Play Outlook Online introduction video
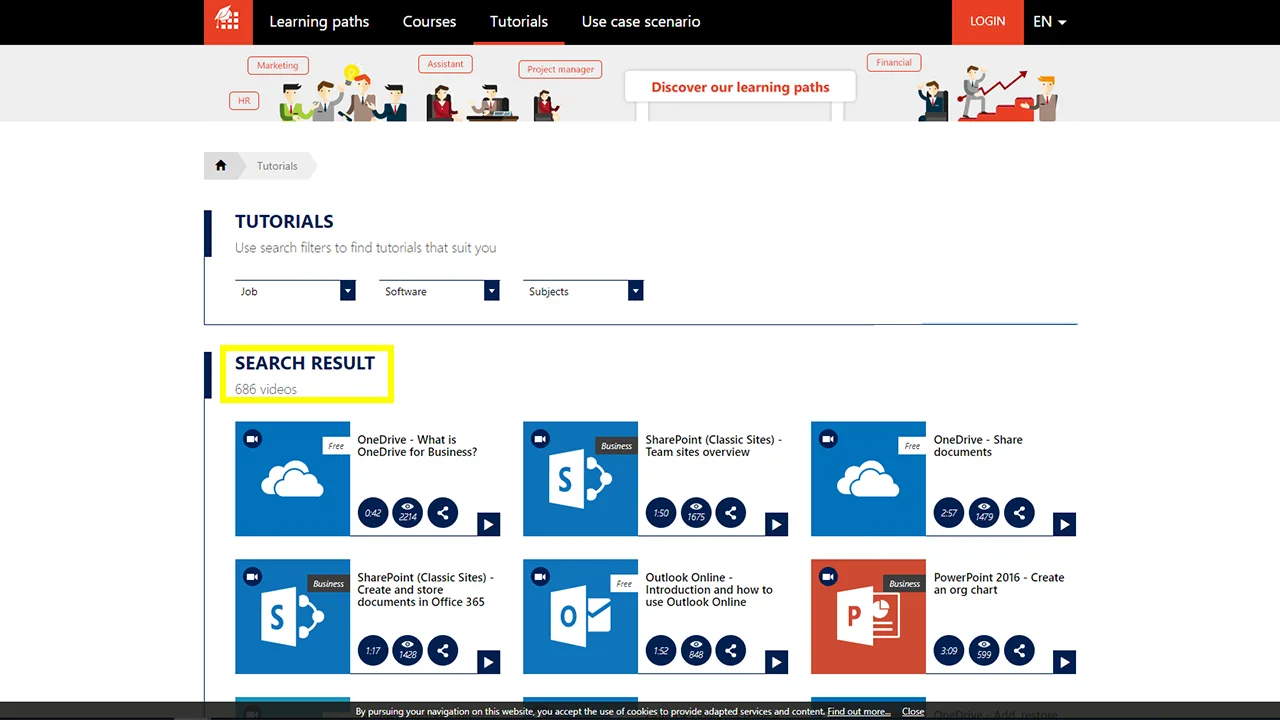The width and height of the screenshot is (1280, 720). point(776,662)
